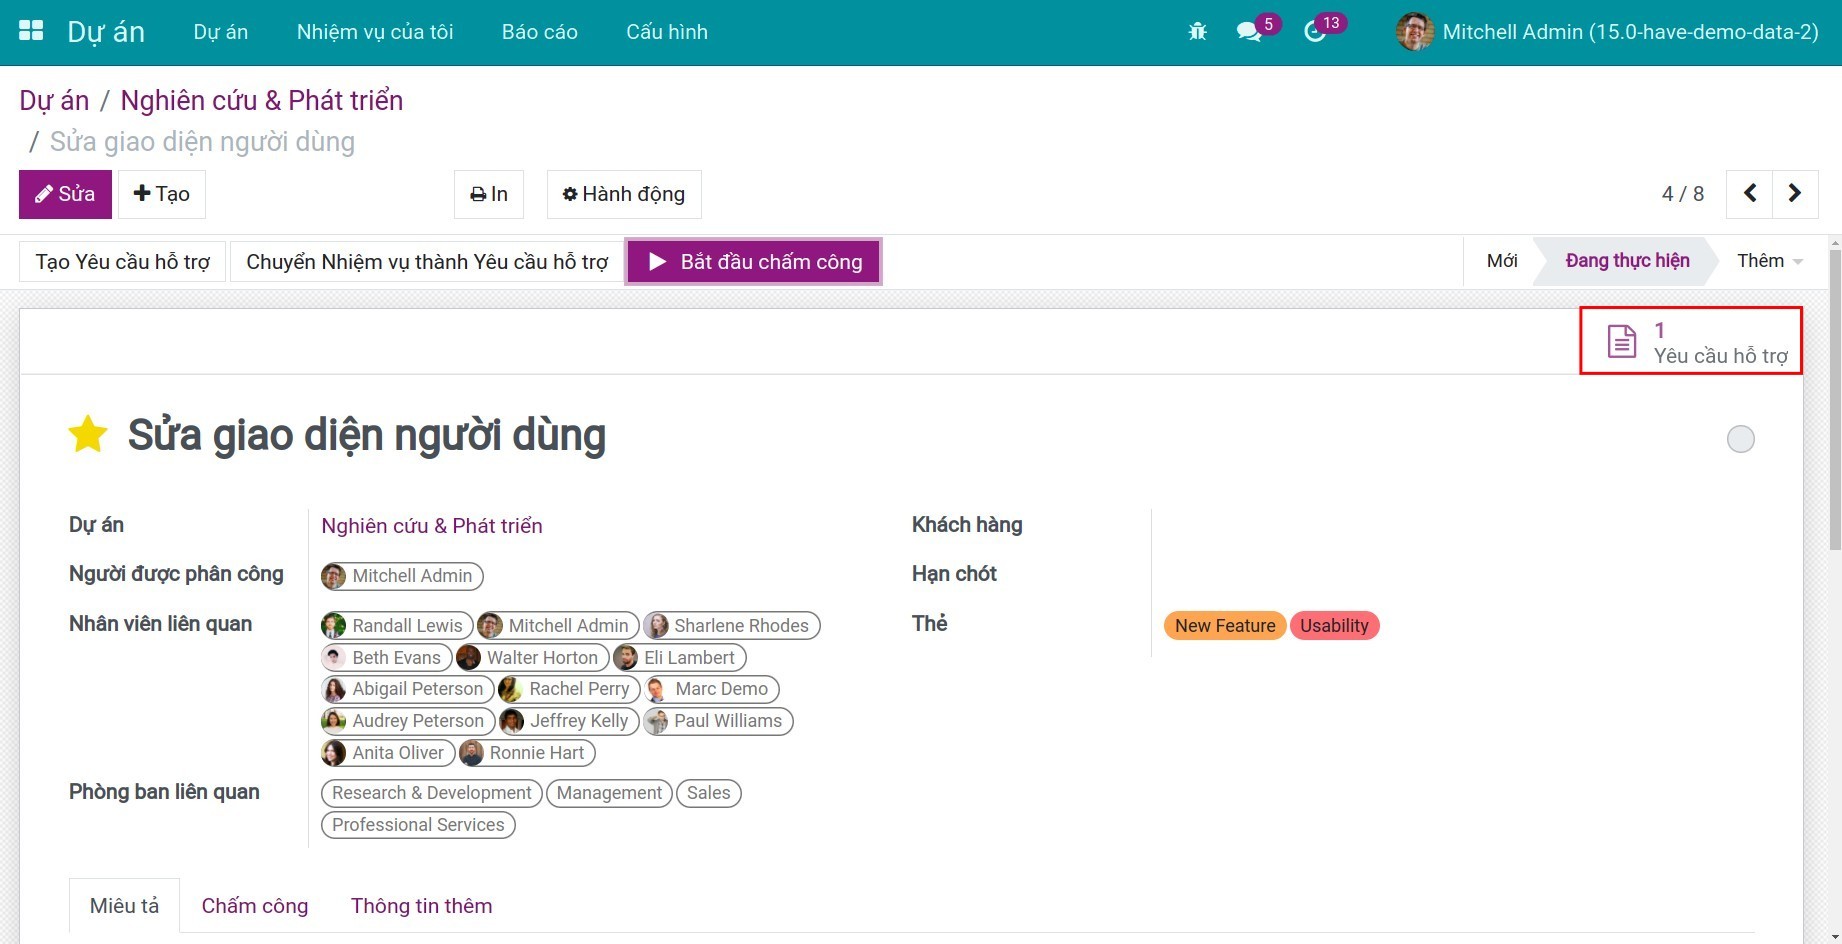This screenshot has width=1842, height=944.
Task: Open the Nghiên cứu & Phát triển project link
Action: click(x=431, y=526)
